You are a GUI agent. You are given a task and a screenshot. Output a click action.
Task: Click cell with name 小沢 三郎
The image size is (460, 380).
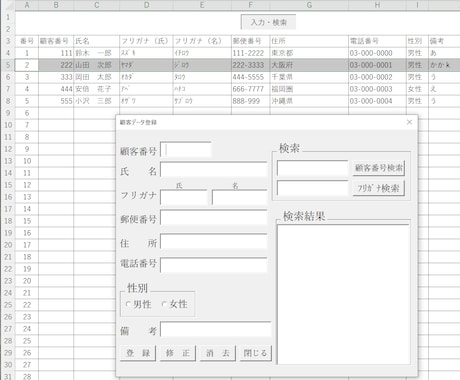click(x=96, y=101)
